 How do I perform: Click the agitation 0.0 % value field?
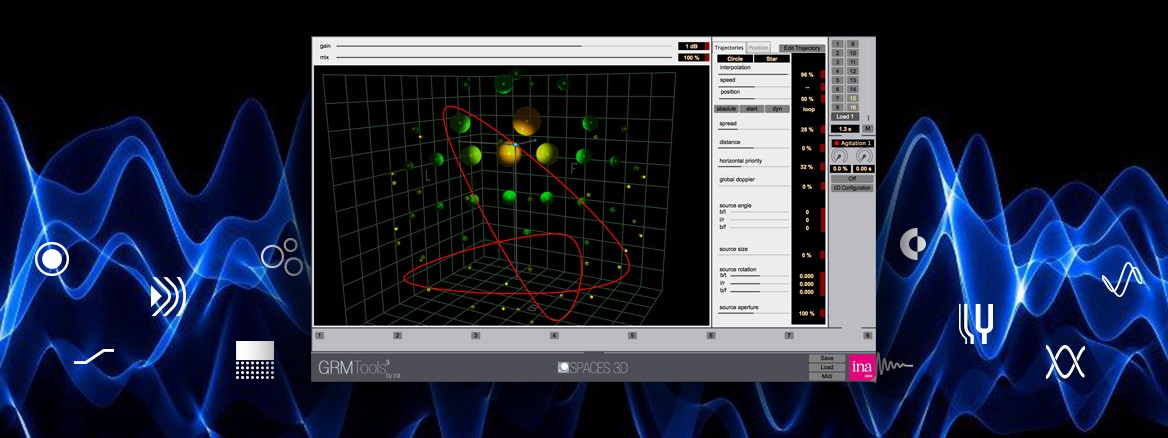[841, 169]
